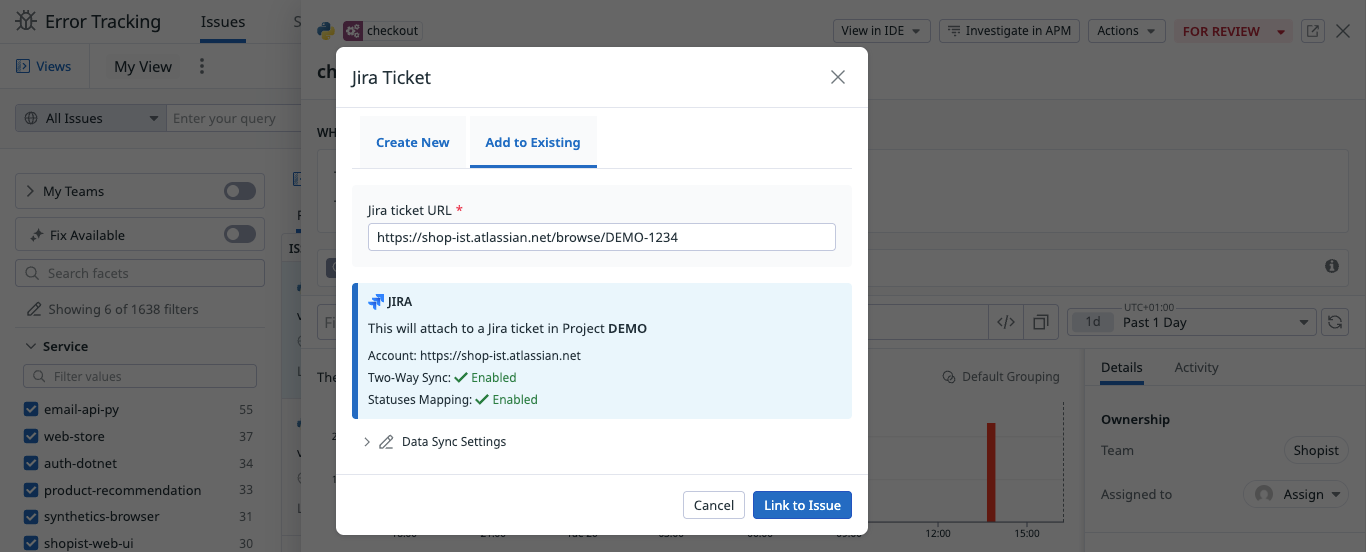This screenshot has width=1366, height=552.
Task: Click the Views panel icon
Action: pyautogui.click(x=23, y=67)
